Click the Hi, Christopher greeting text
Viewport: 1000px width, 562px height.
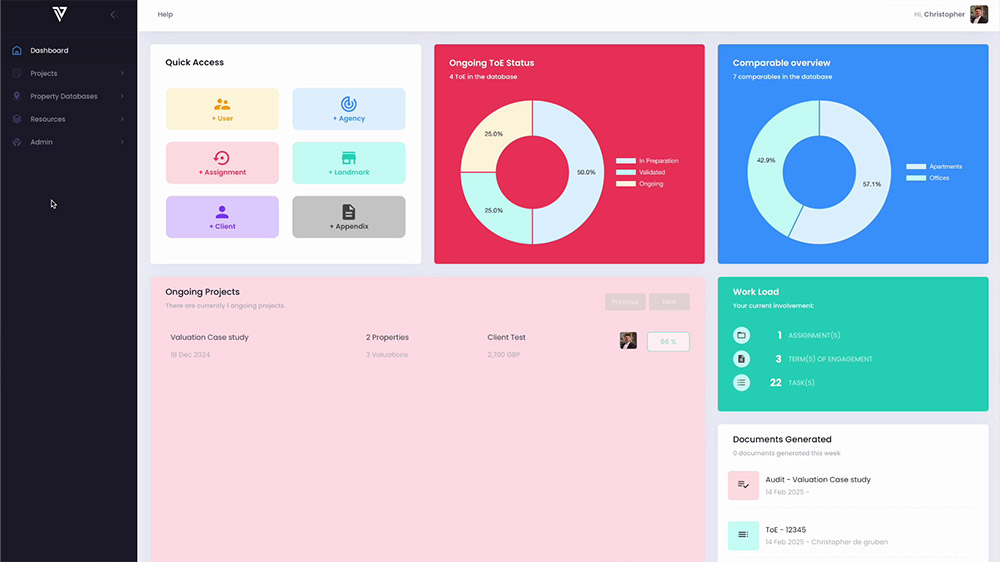939,14
